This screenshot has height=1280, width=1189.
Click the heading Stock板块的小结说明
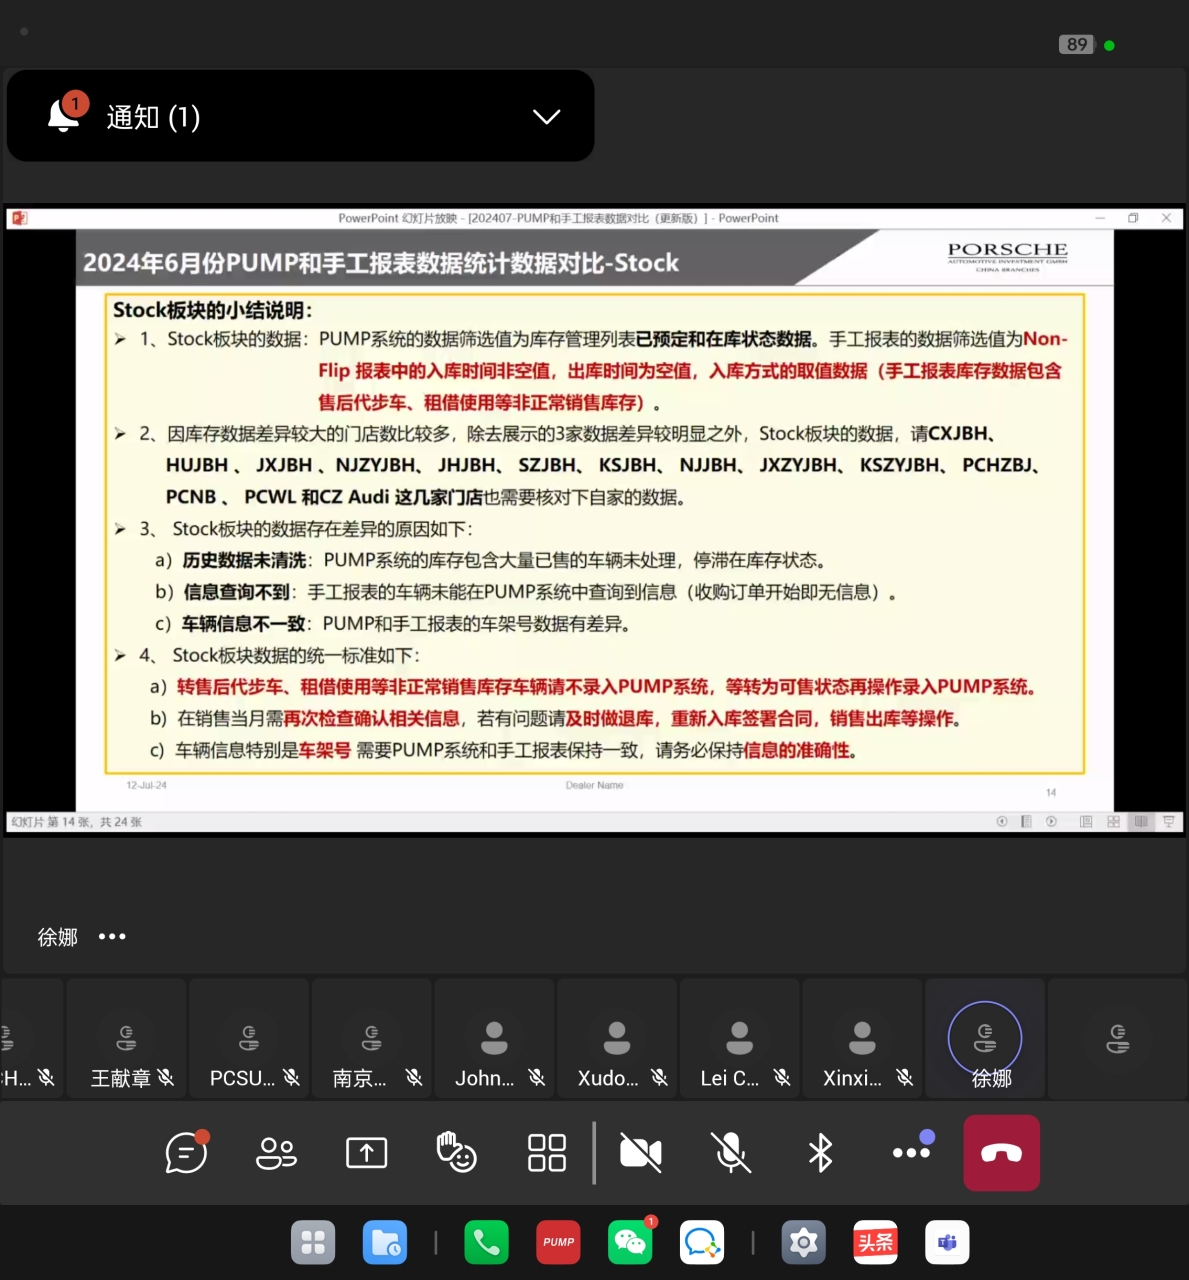point(213,310)
